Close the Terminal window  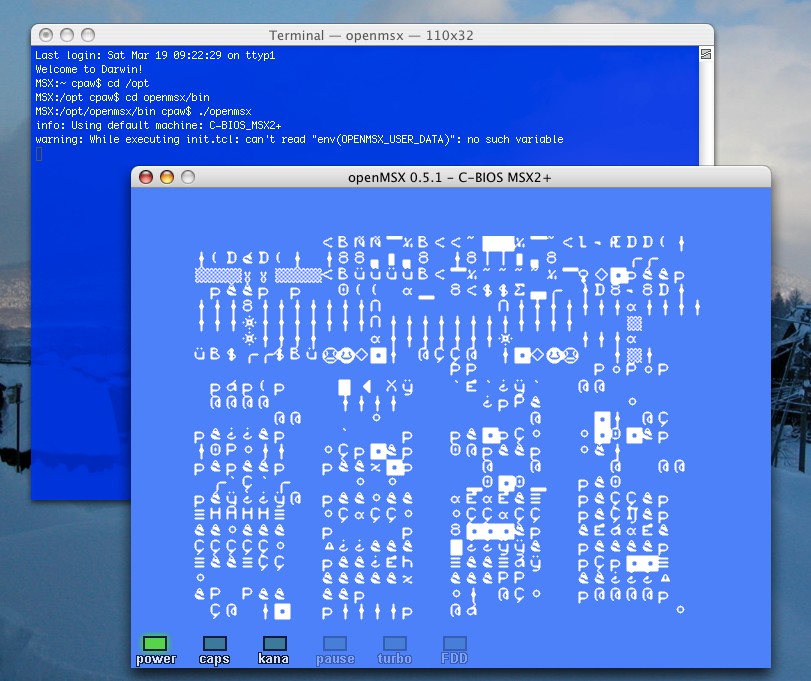46,35
